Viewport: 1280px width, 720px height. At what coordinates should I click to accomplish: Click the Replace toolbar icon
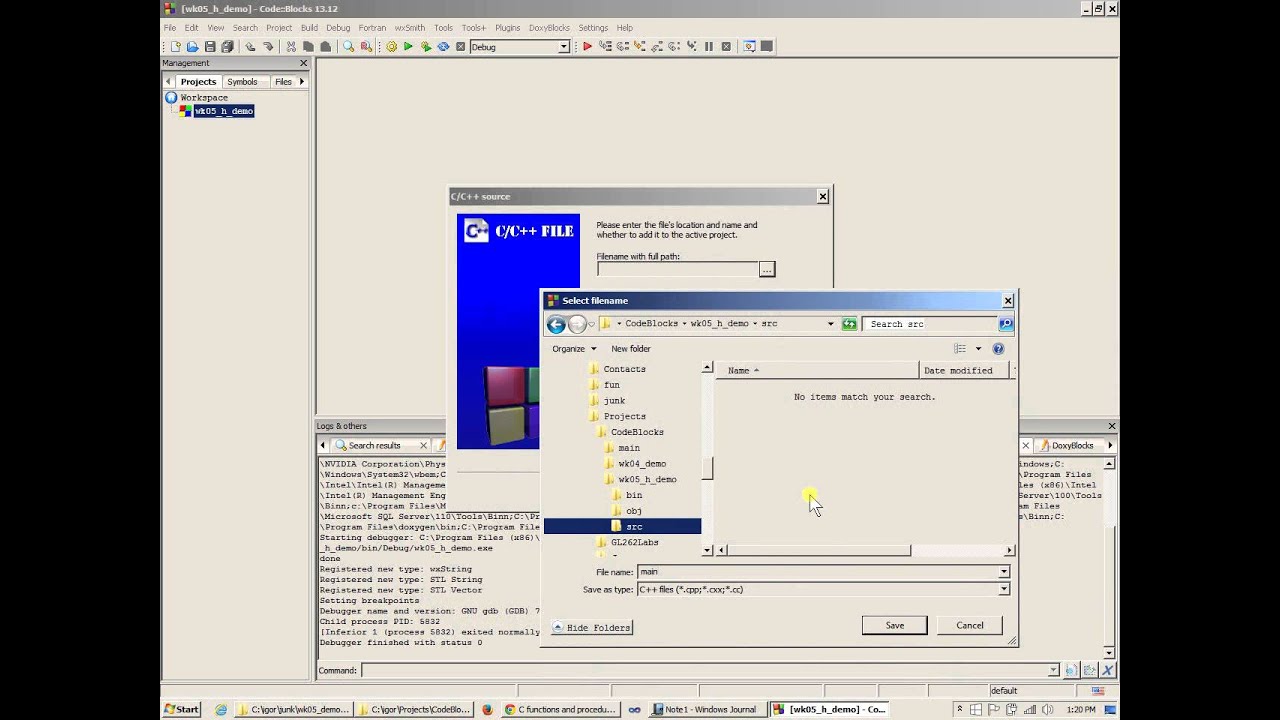tap(366, 46)
